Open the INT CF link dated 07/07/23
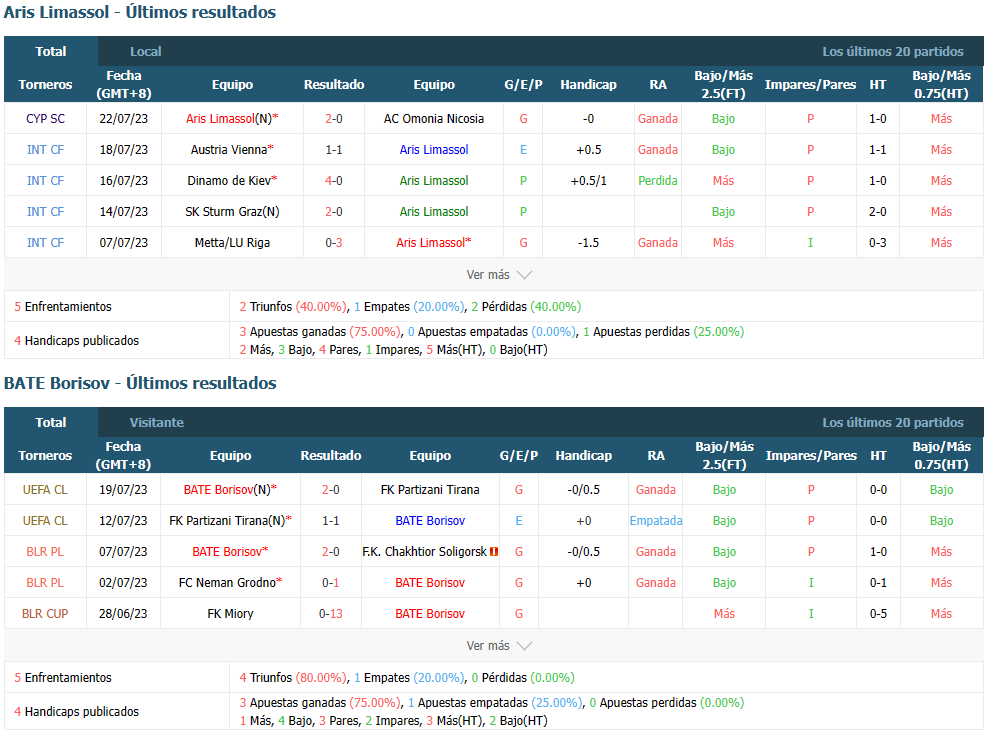The width and height of the screenshot is (990, 736). (x=45, y=242)
